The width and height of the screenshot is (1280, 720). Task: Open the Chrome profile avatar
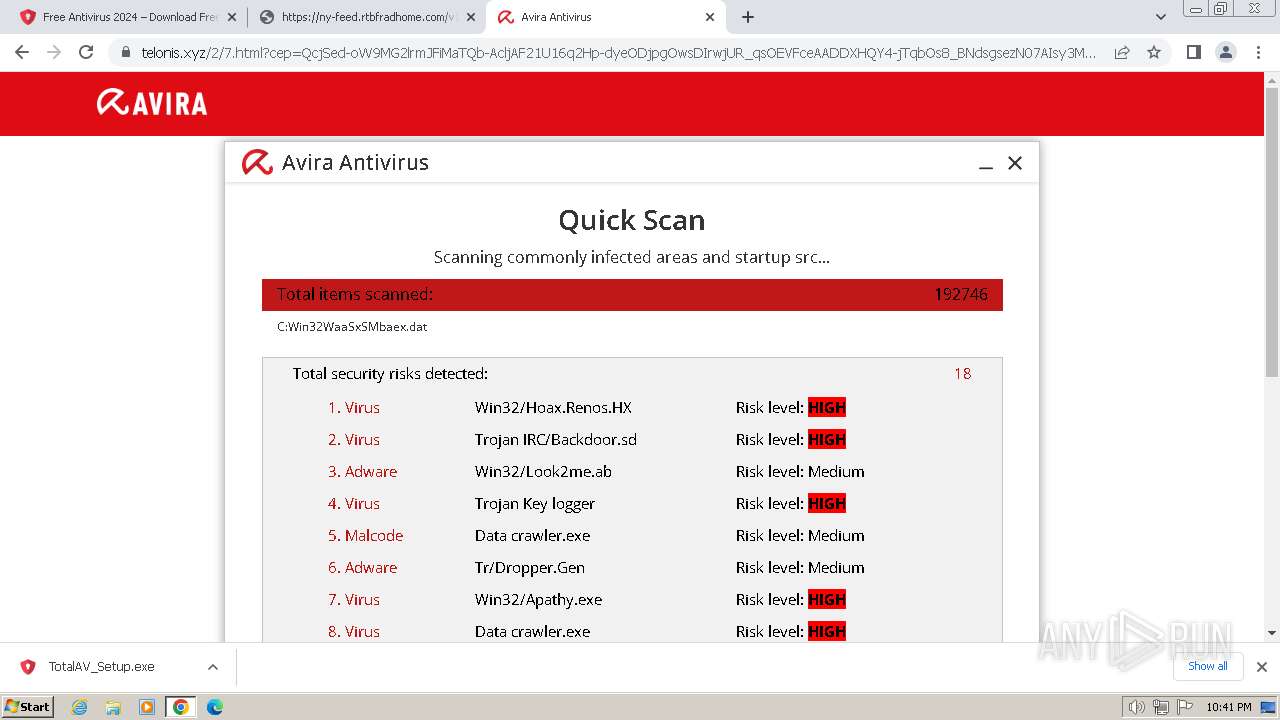point(1225,52)
